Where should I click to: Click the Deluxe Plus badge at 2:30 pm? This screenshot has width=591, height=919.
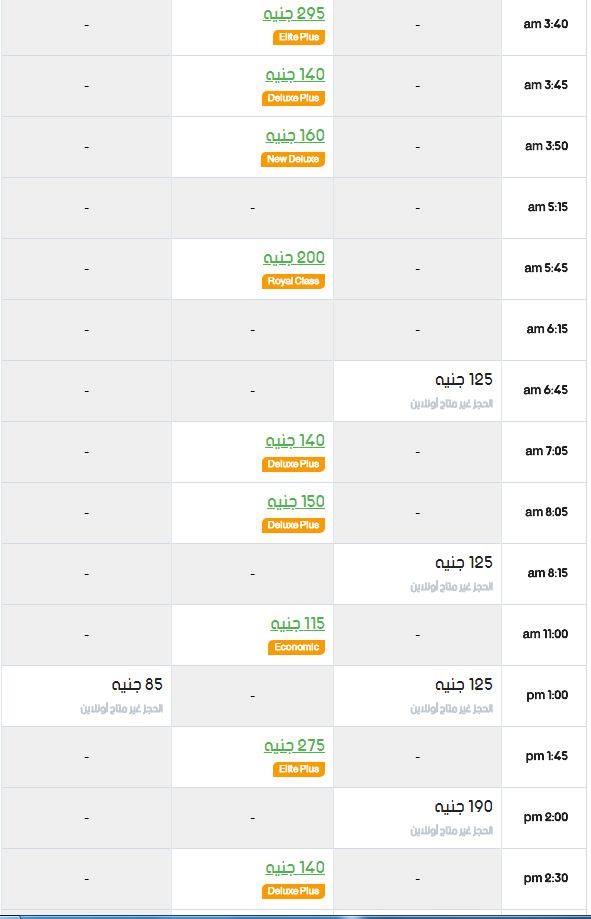pos(293,891)
